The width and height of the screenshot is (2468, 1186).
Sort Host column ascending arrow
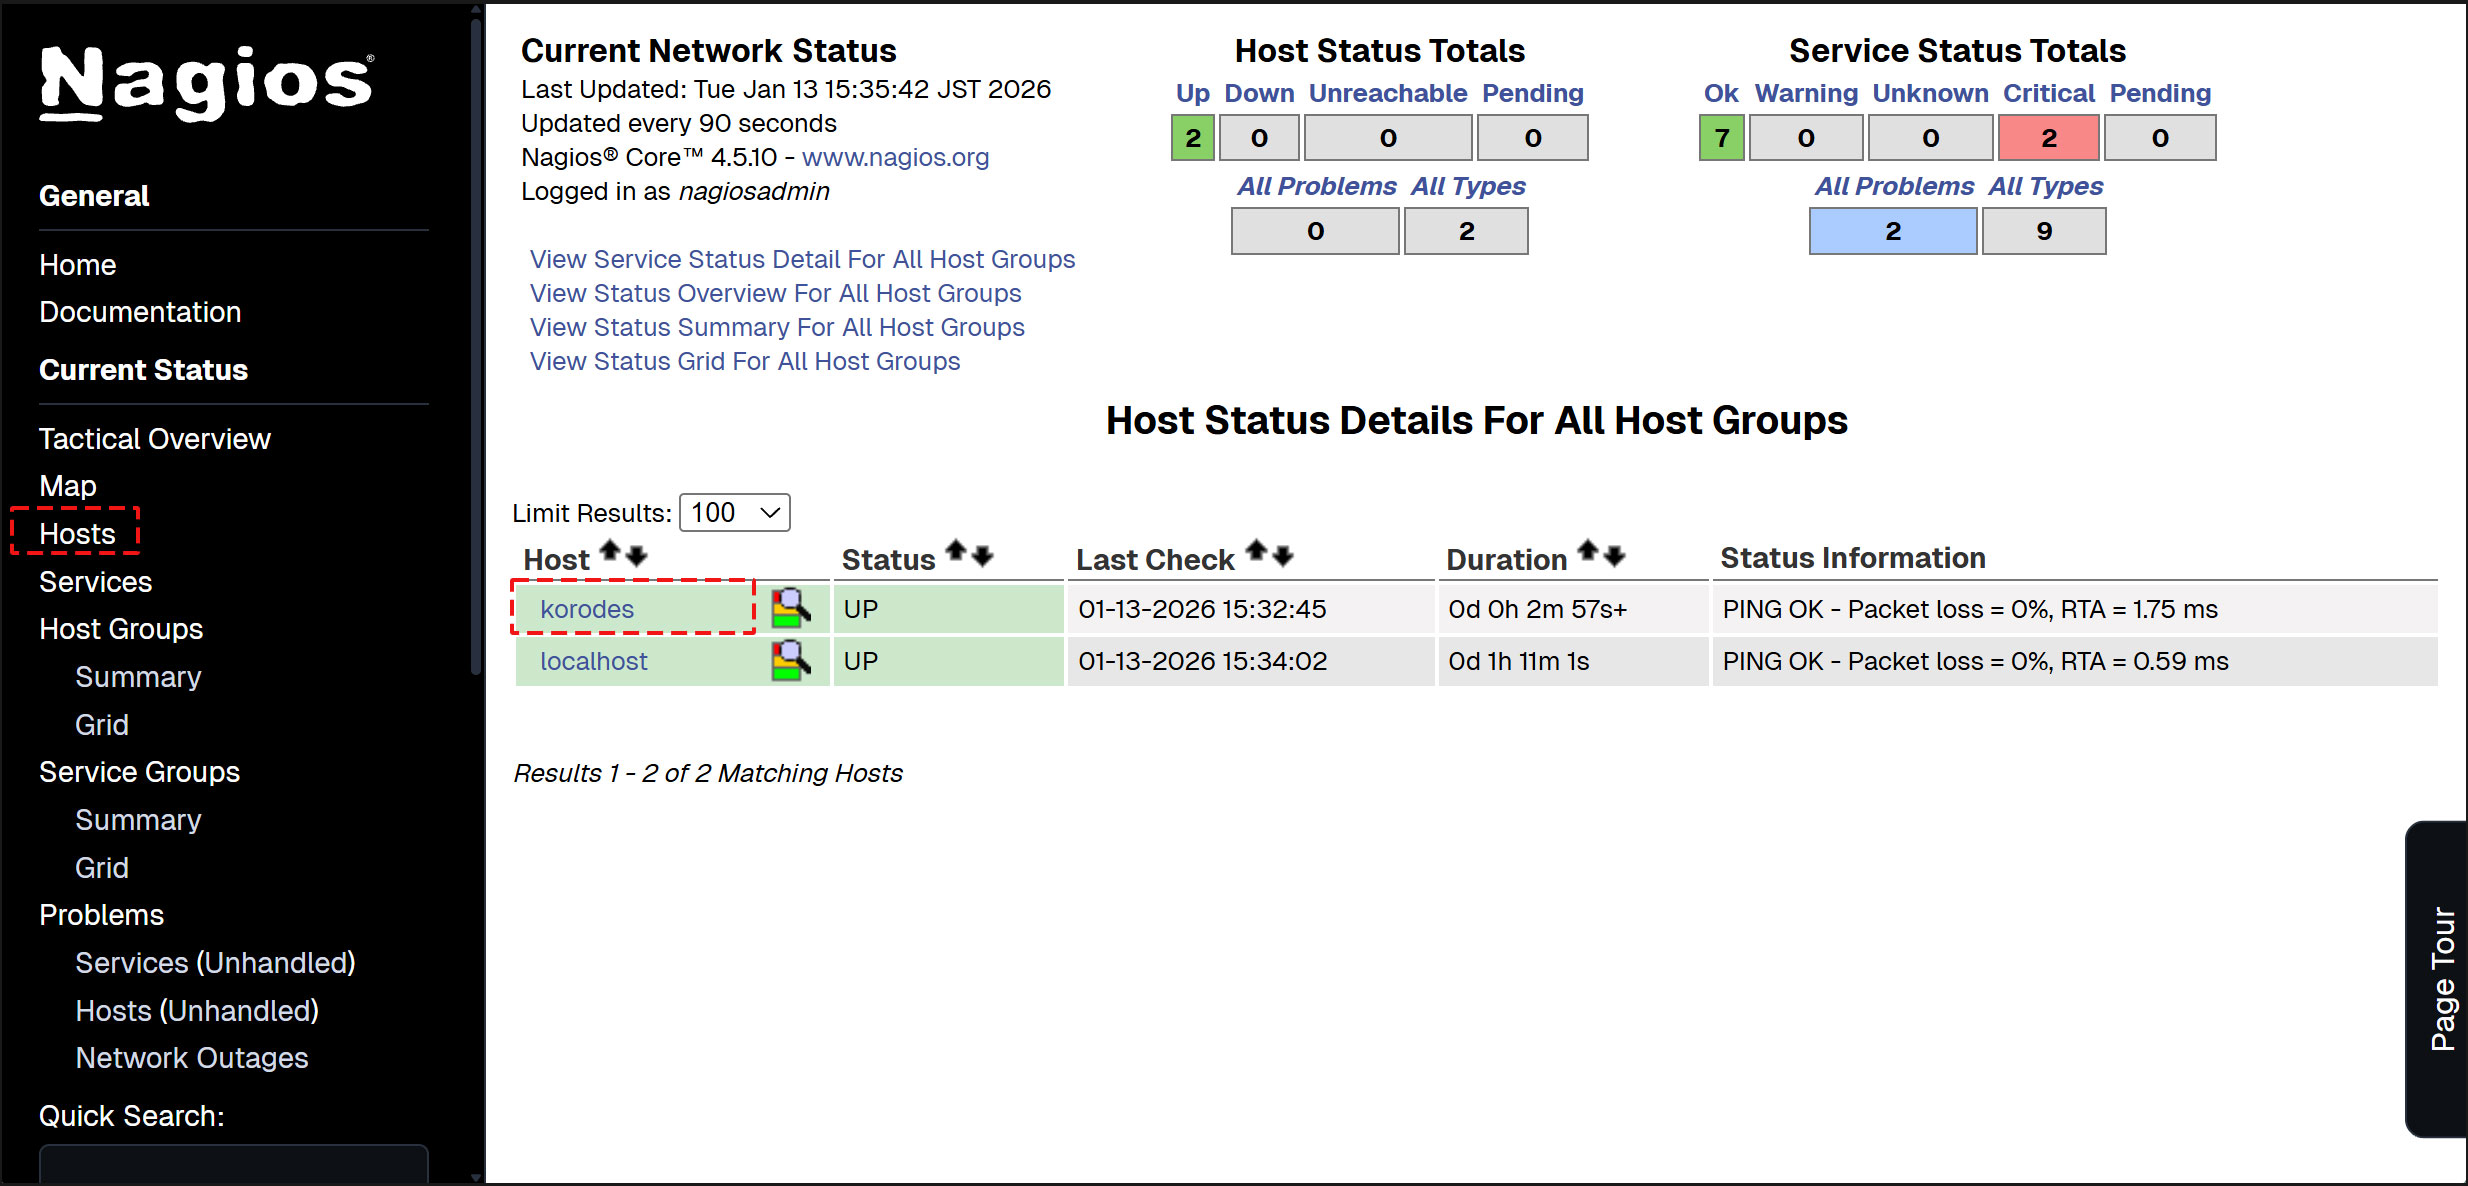(610, 552)
